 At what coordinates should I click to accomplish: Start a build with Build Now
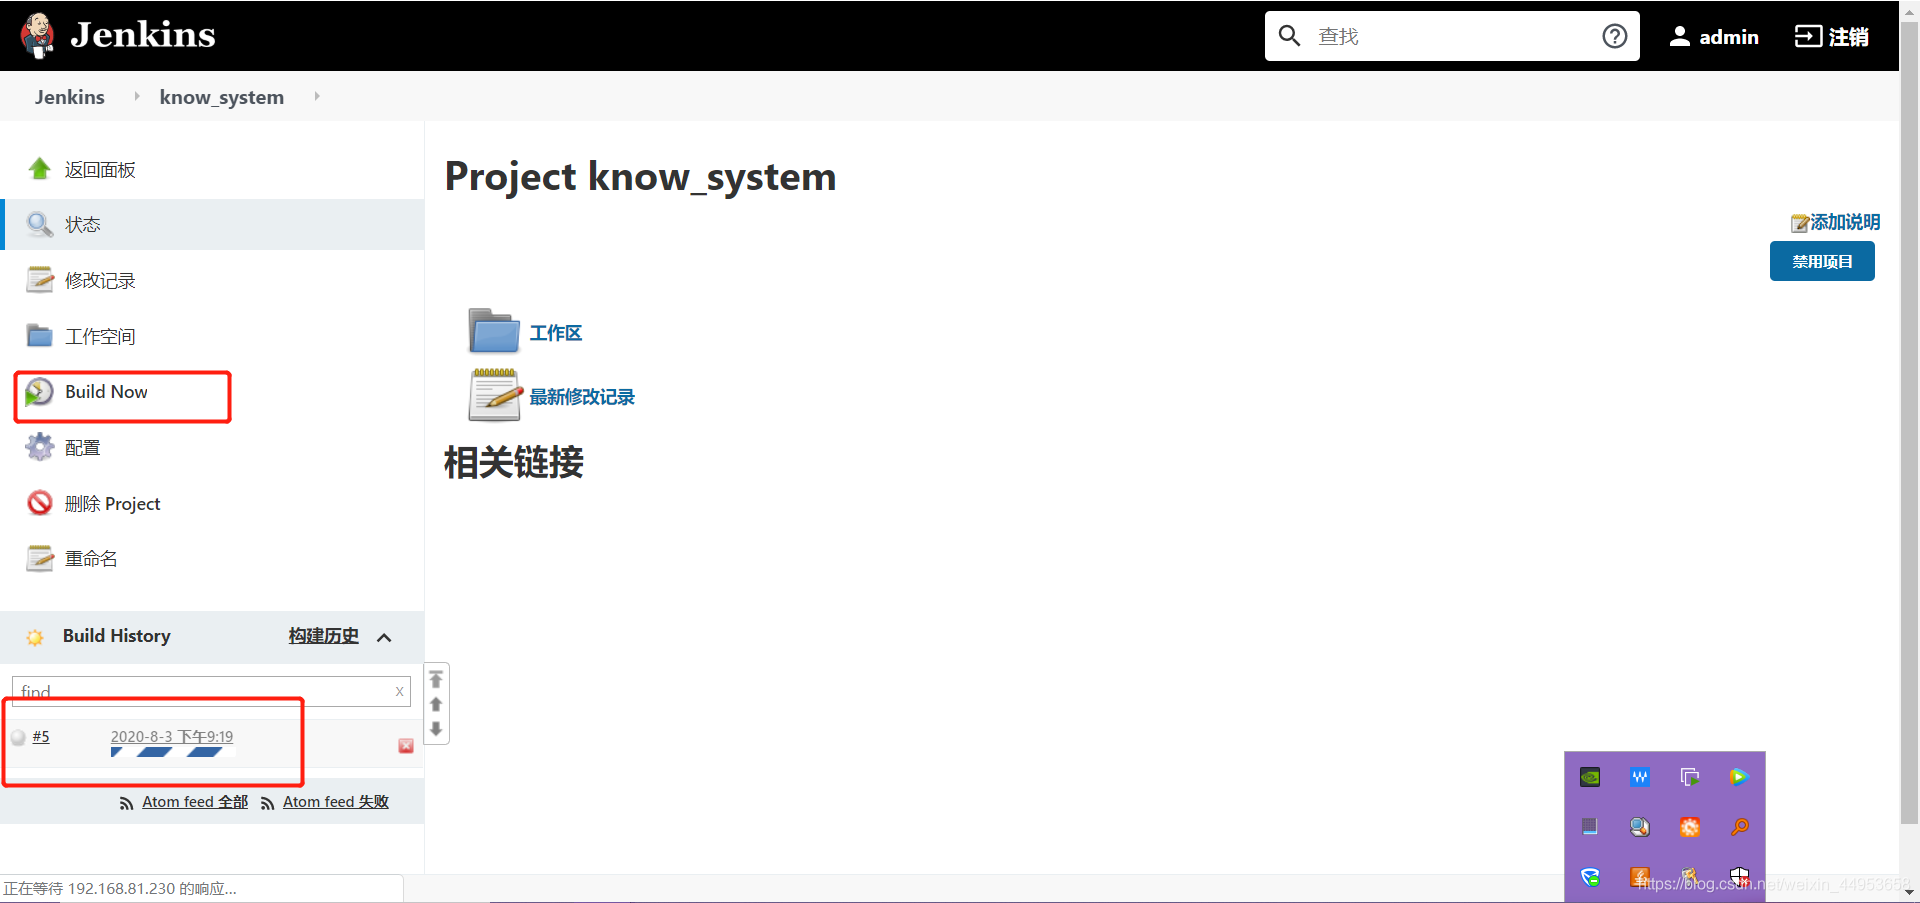[106, 392]
